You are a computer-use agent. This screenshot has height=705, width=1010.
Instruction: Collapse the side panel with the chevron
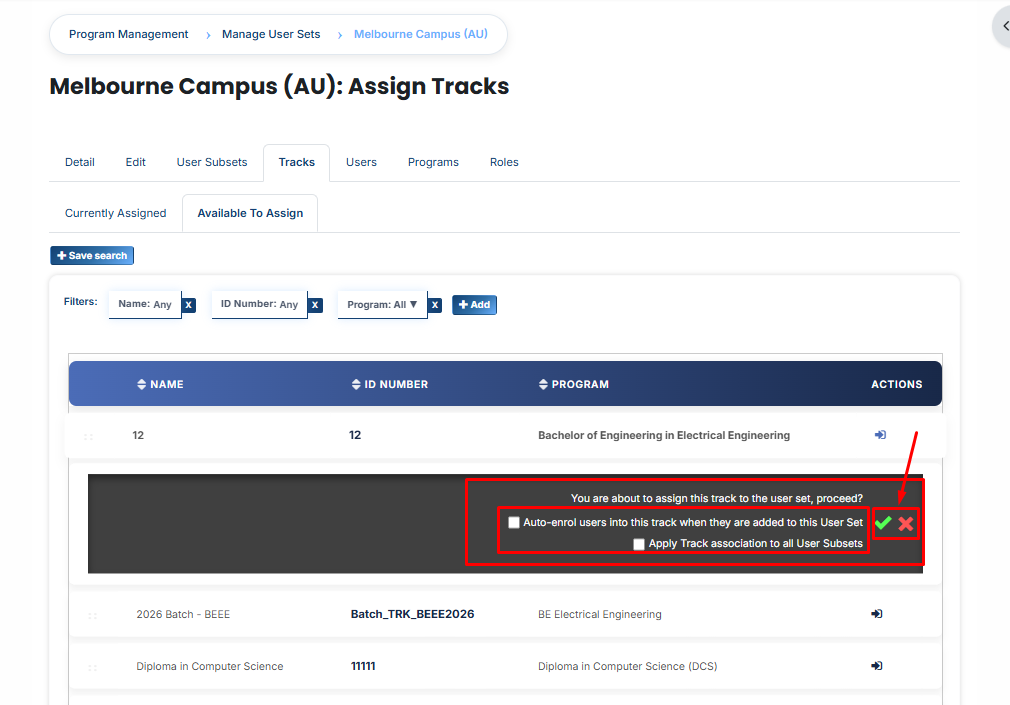(1005, 26)
